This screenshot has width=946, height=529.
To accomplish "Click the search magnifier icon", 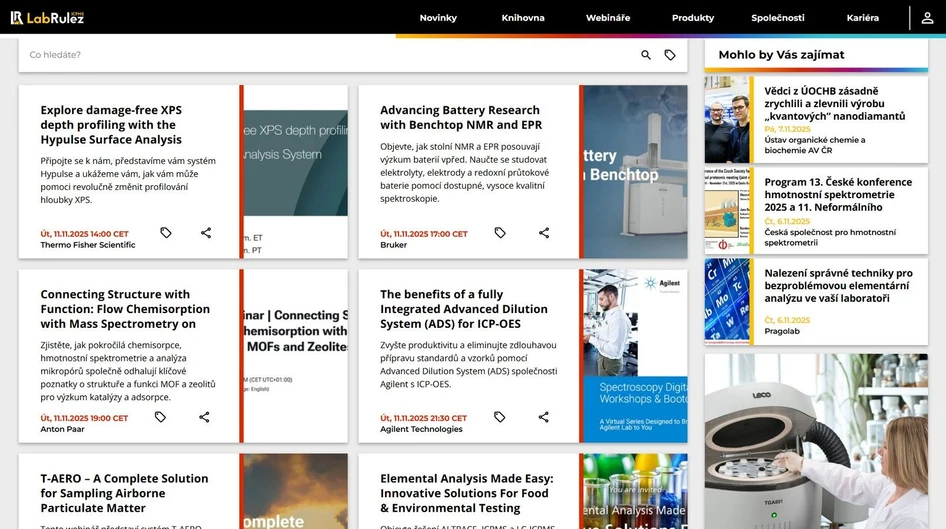I will 646,55.
